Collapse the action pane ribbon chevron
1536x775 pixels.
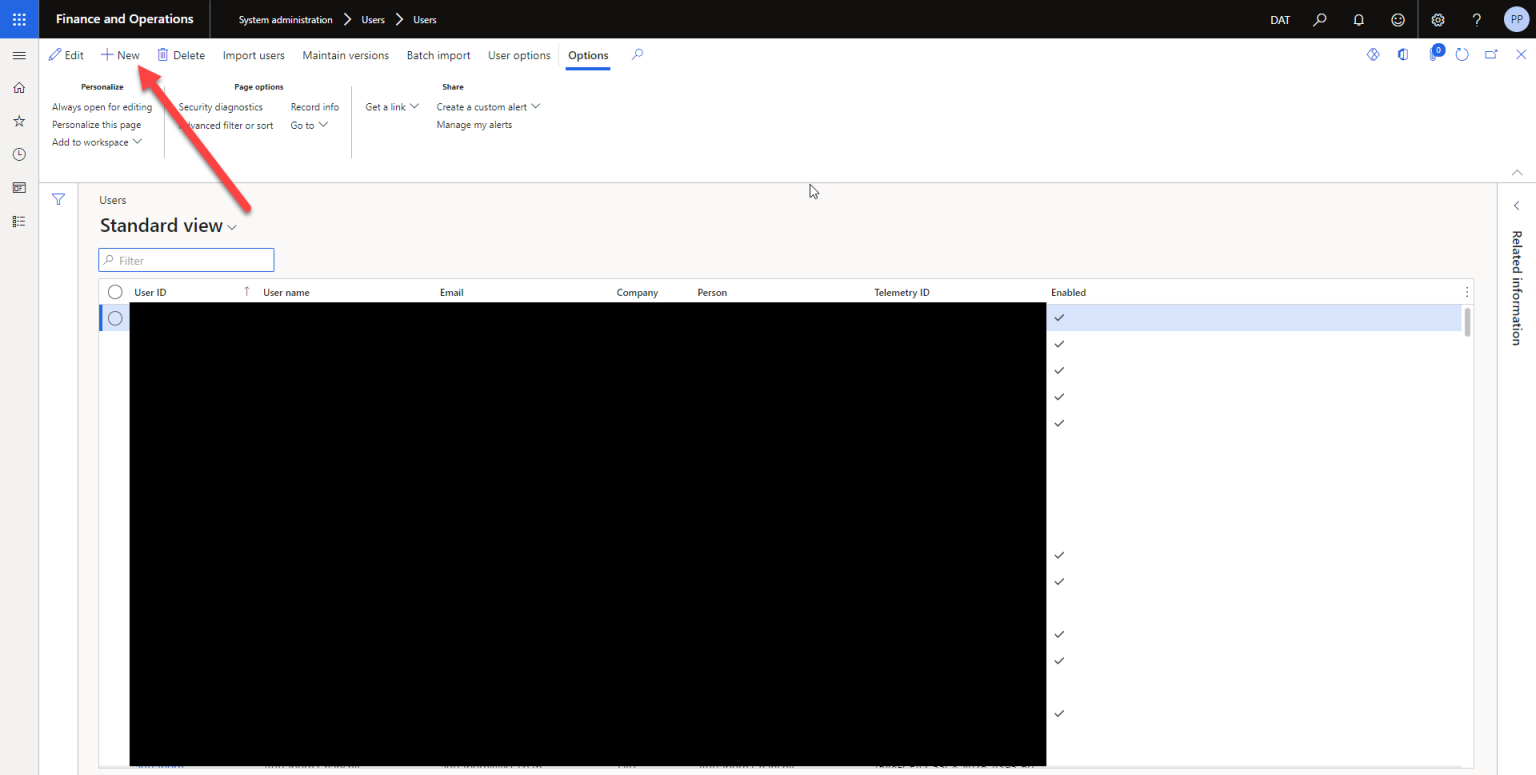1517,171
